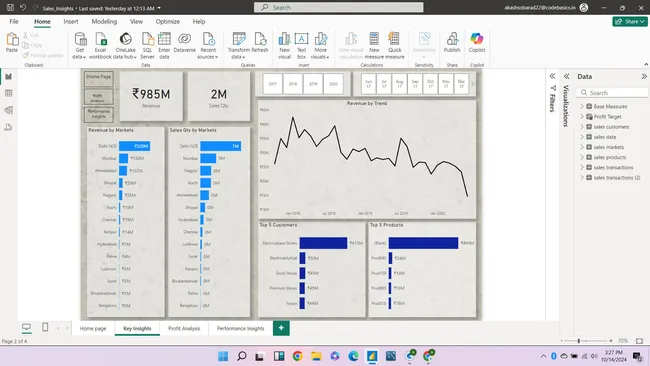This screenshot has height=366, width=650.
Task: Switch to Model view in left sidebar
Action: pyautogui.click(x=8, y=110)
